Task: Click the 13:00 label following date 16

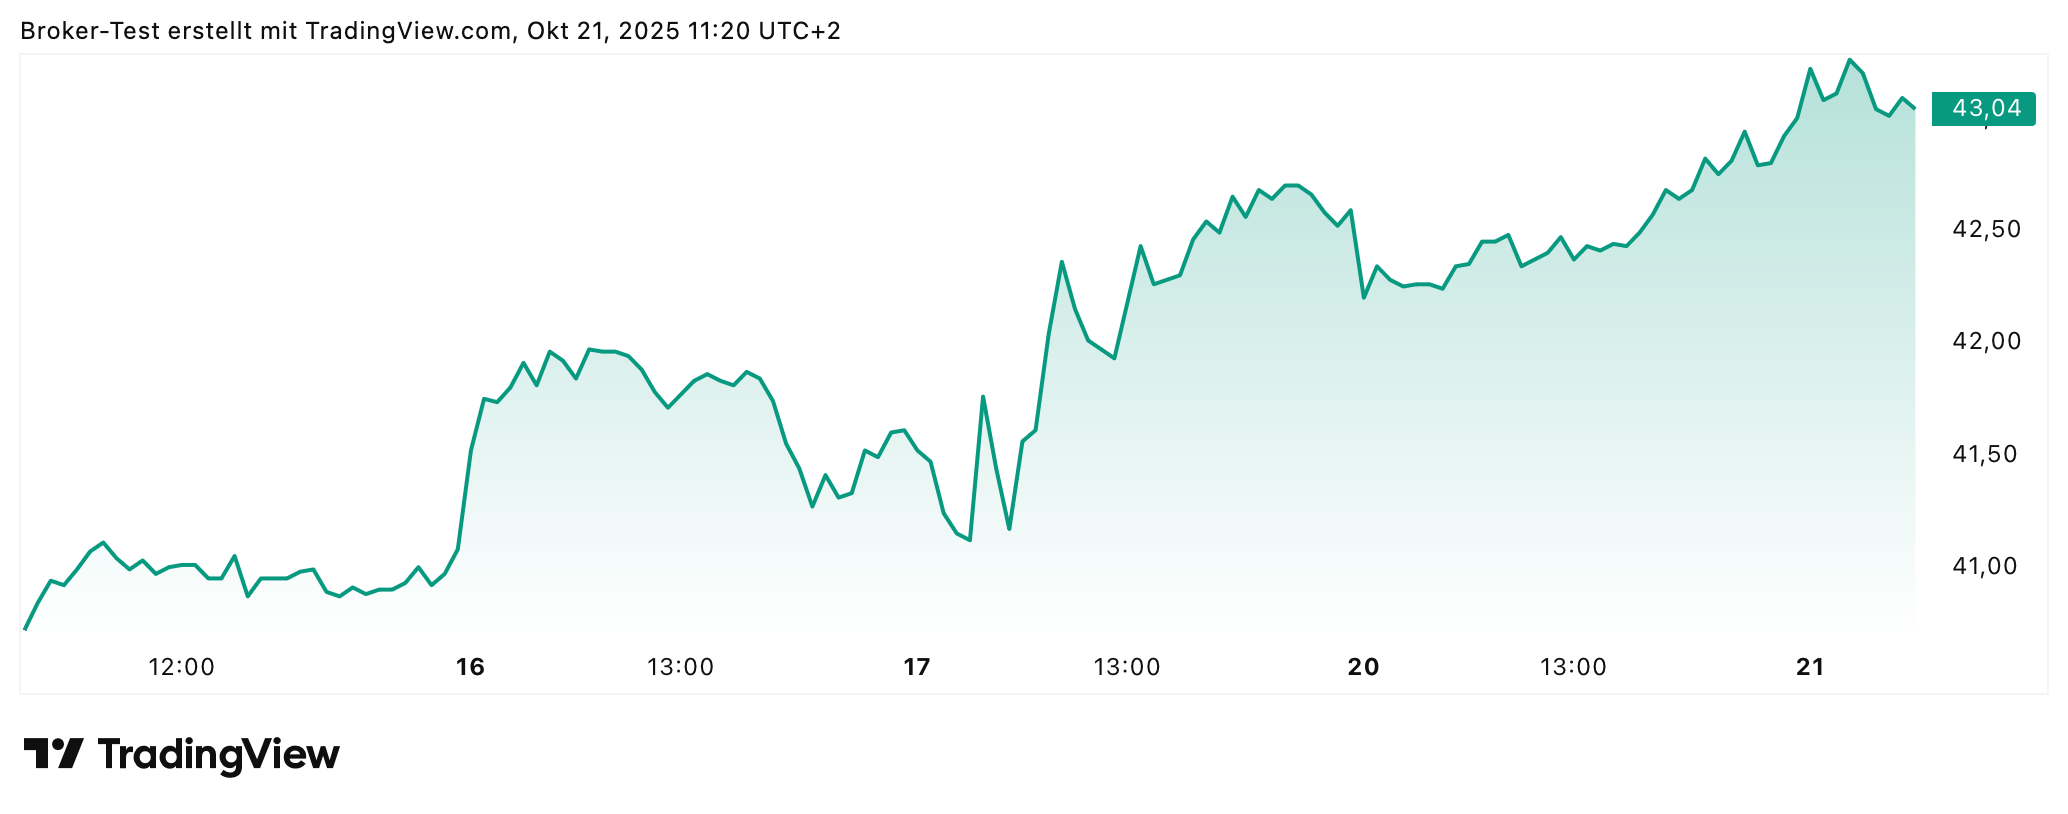Action: point(680,667)
